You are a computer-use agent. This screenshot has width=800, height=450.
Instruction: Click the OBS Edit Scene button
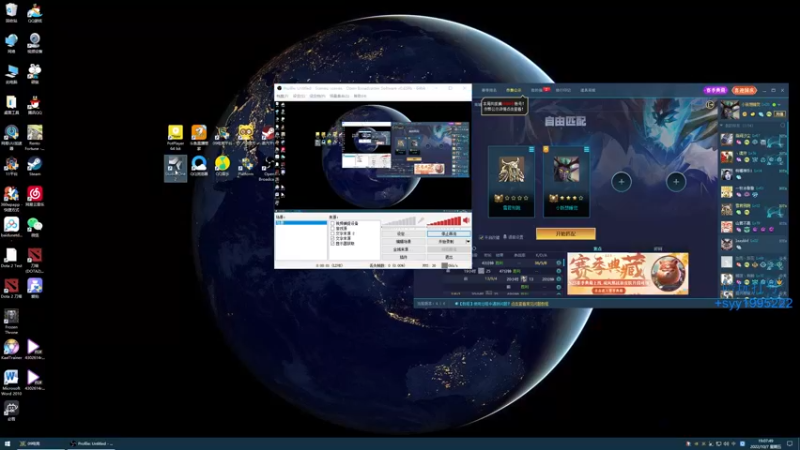[x=403, y=241]
